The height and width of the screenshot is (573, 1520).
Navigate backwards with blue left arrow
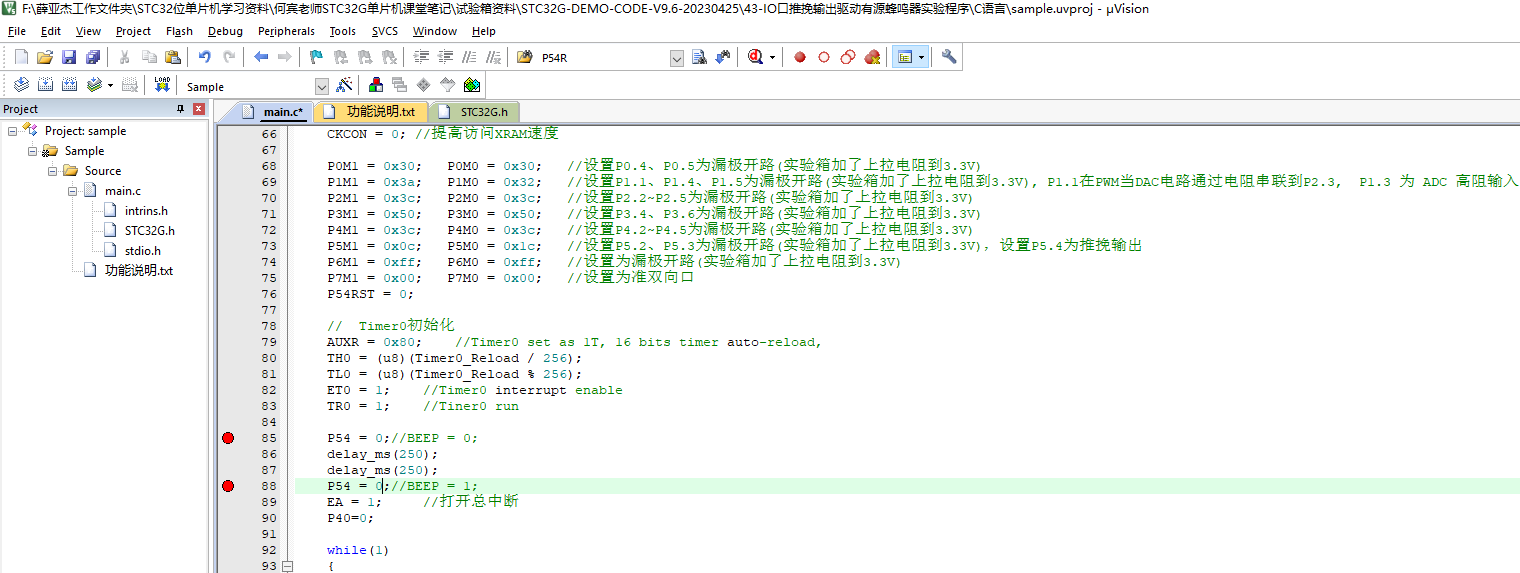(261, 57)
